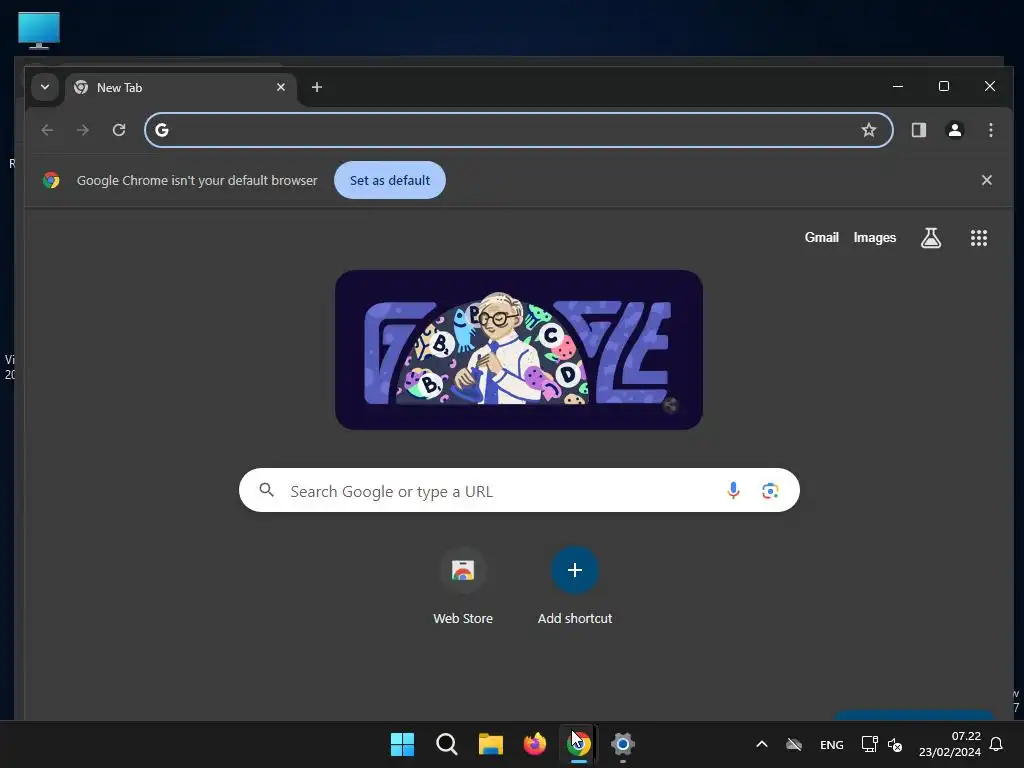Click the Google G icon in address bar
Viewport: 1024px width, 768px height.
tap(162, 130)
